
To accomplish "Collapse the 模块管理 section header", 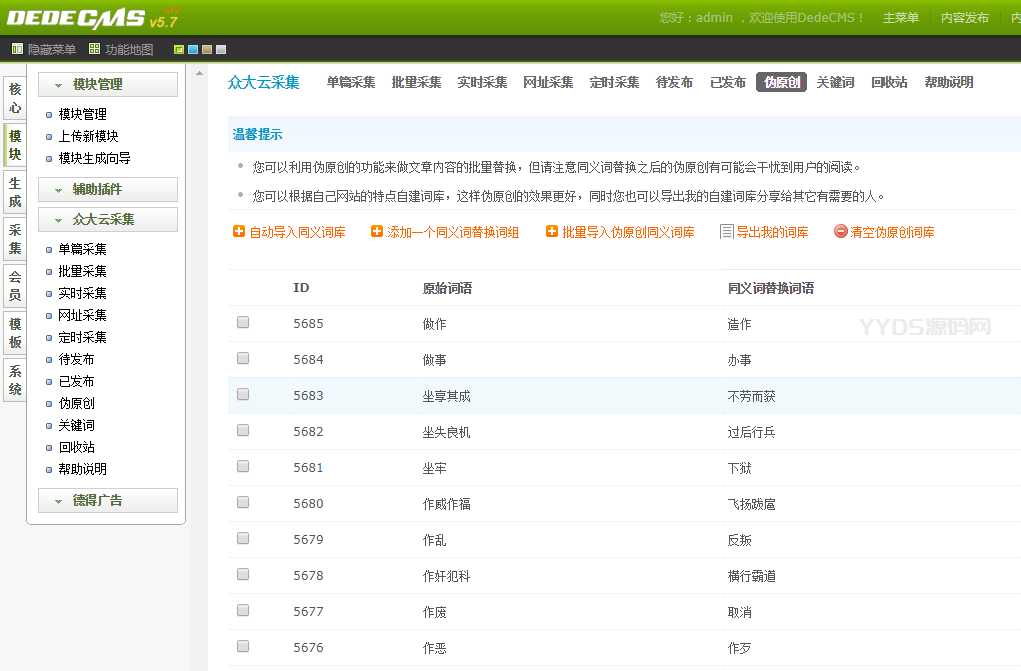I will coord(107,85).
